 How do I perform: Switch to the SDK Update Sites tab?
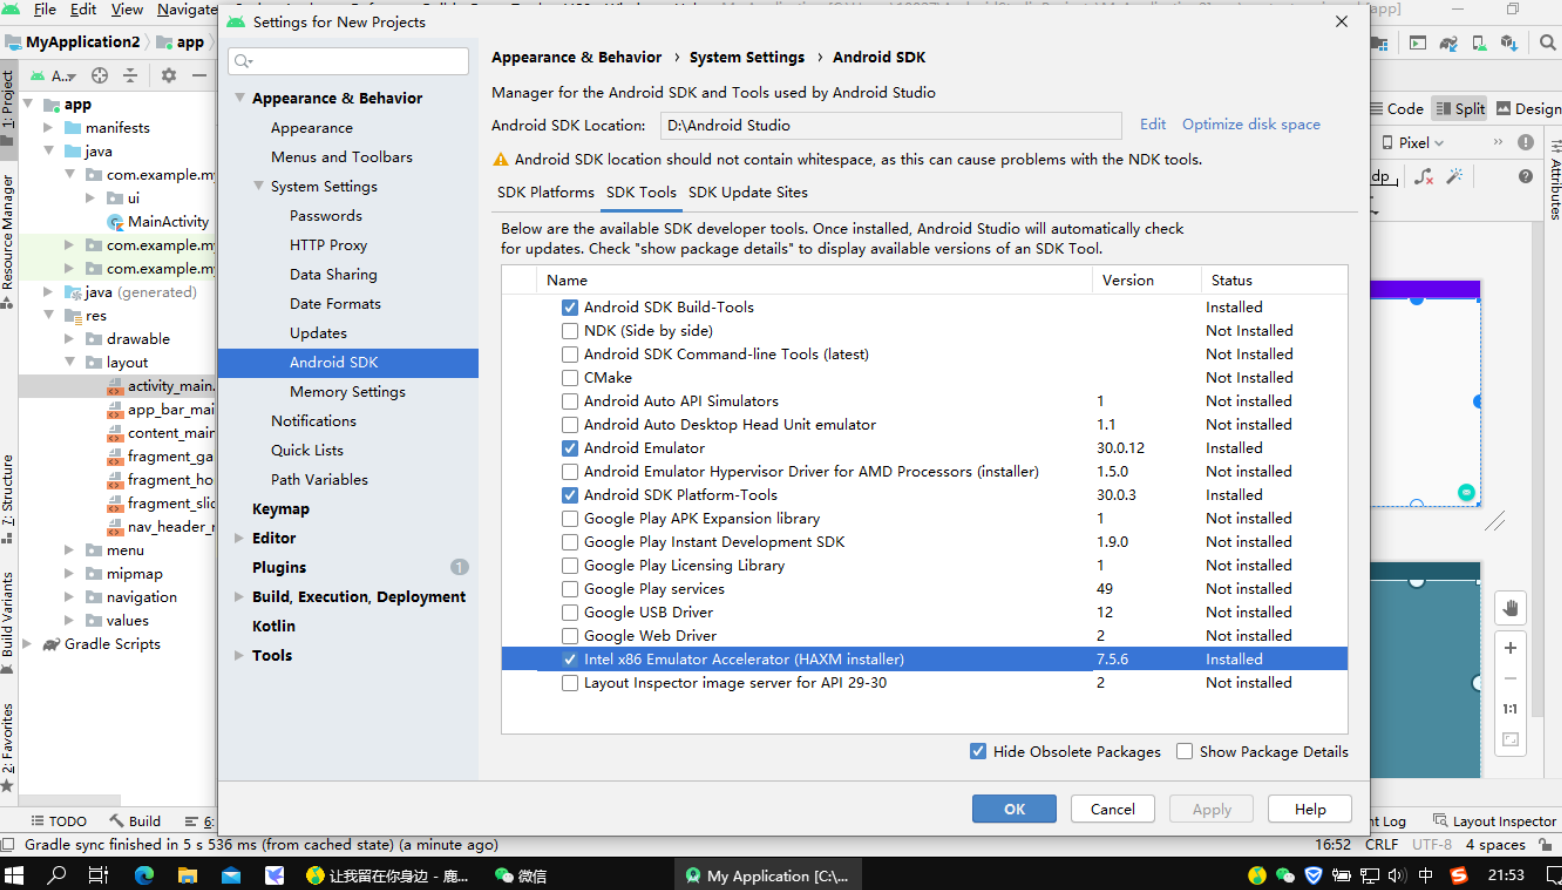click(748, 193)
